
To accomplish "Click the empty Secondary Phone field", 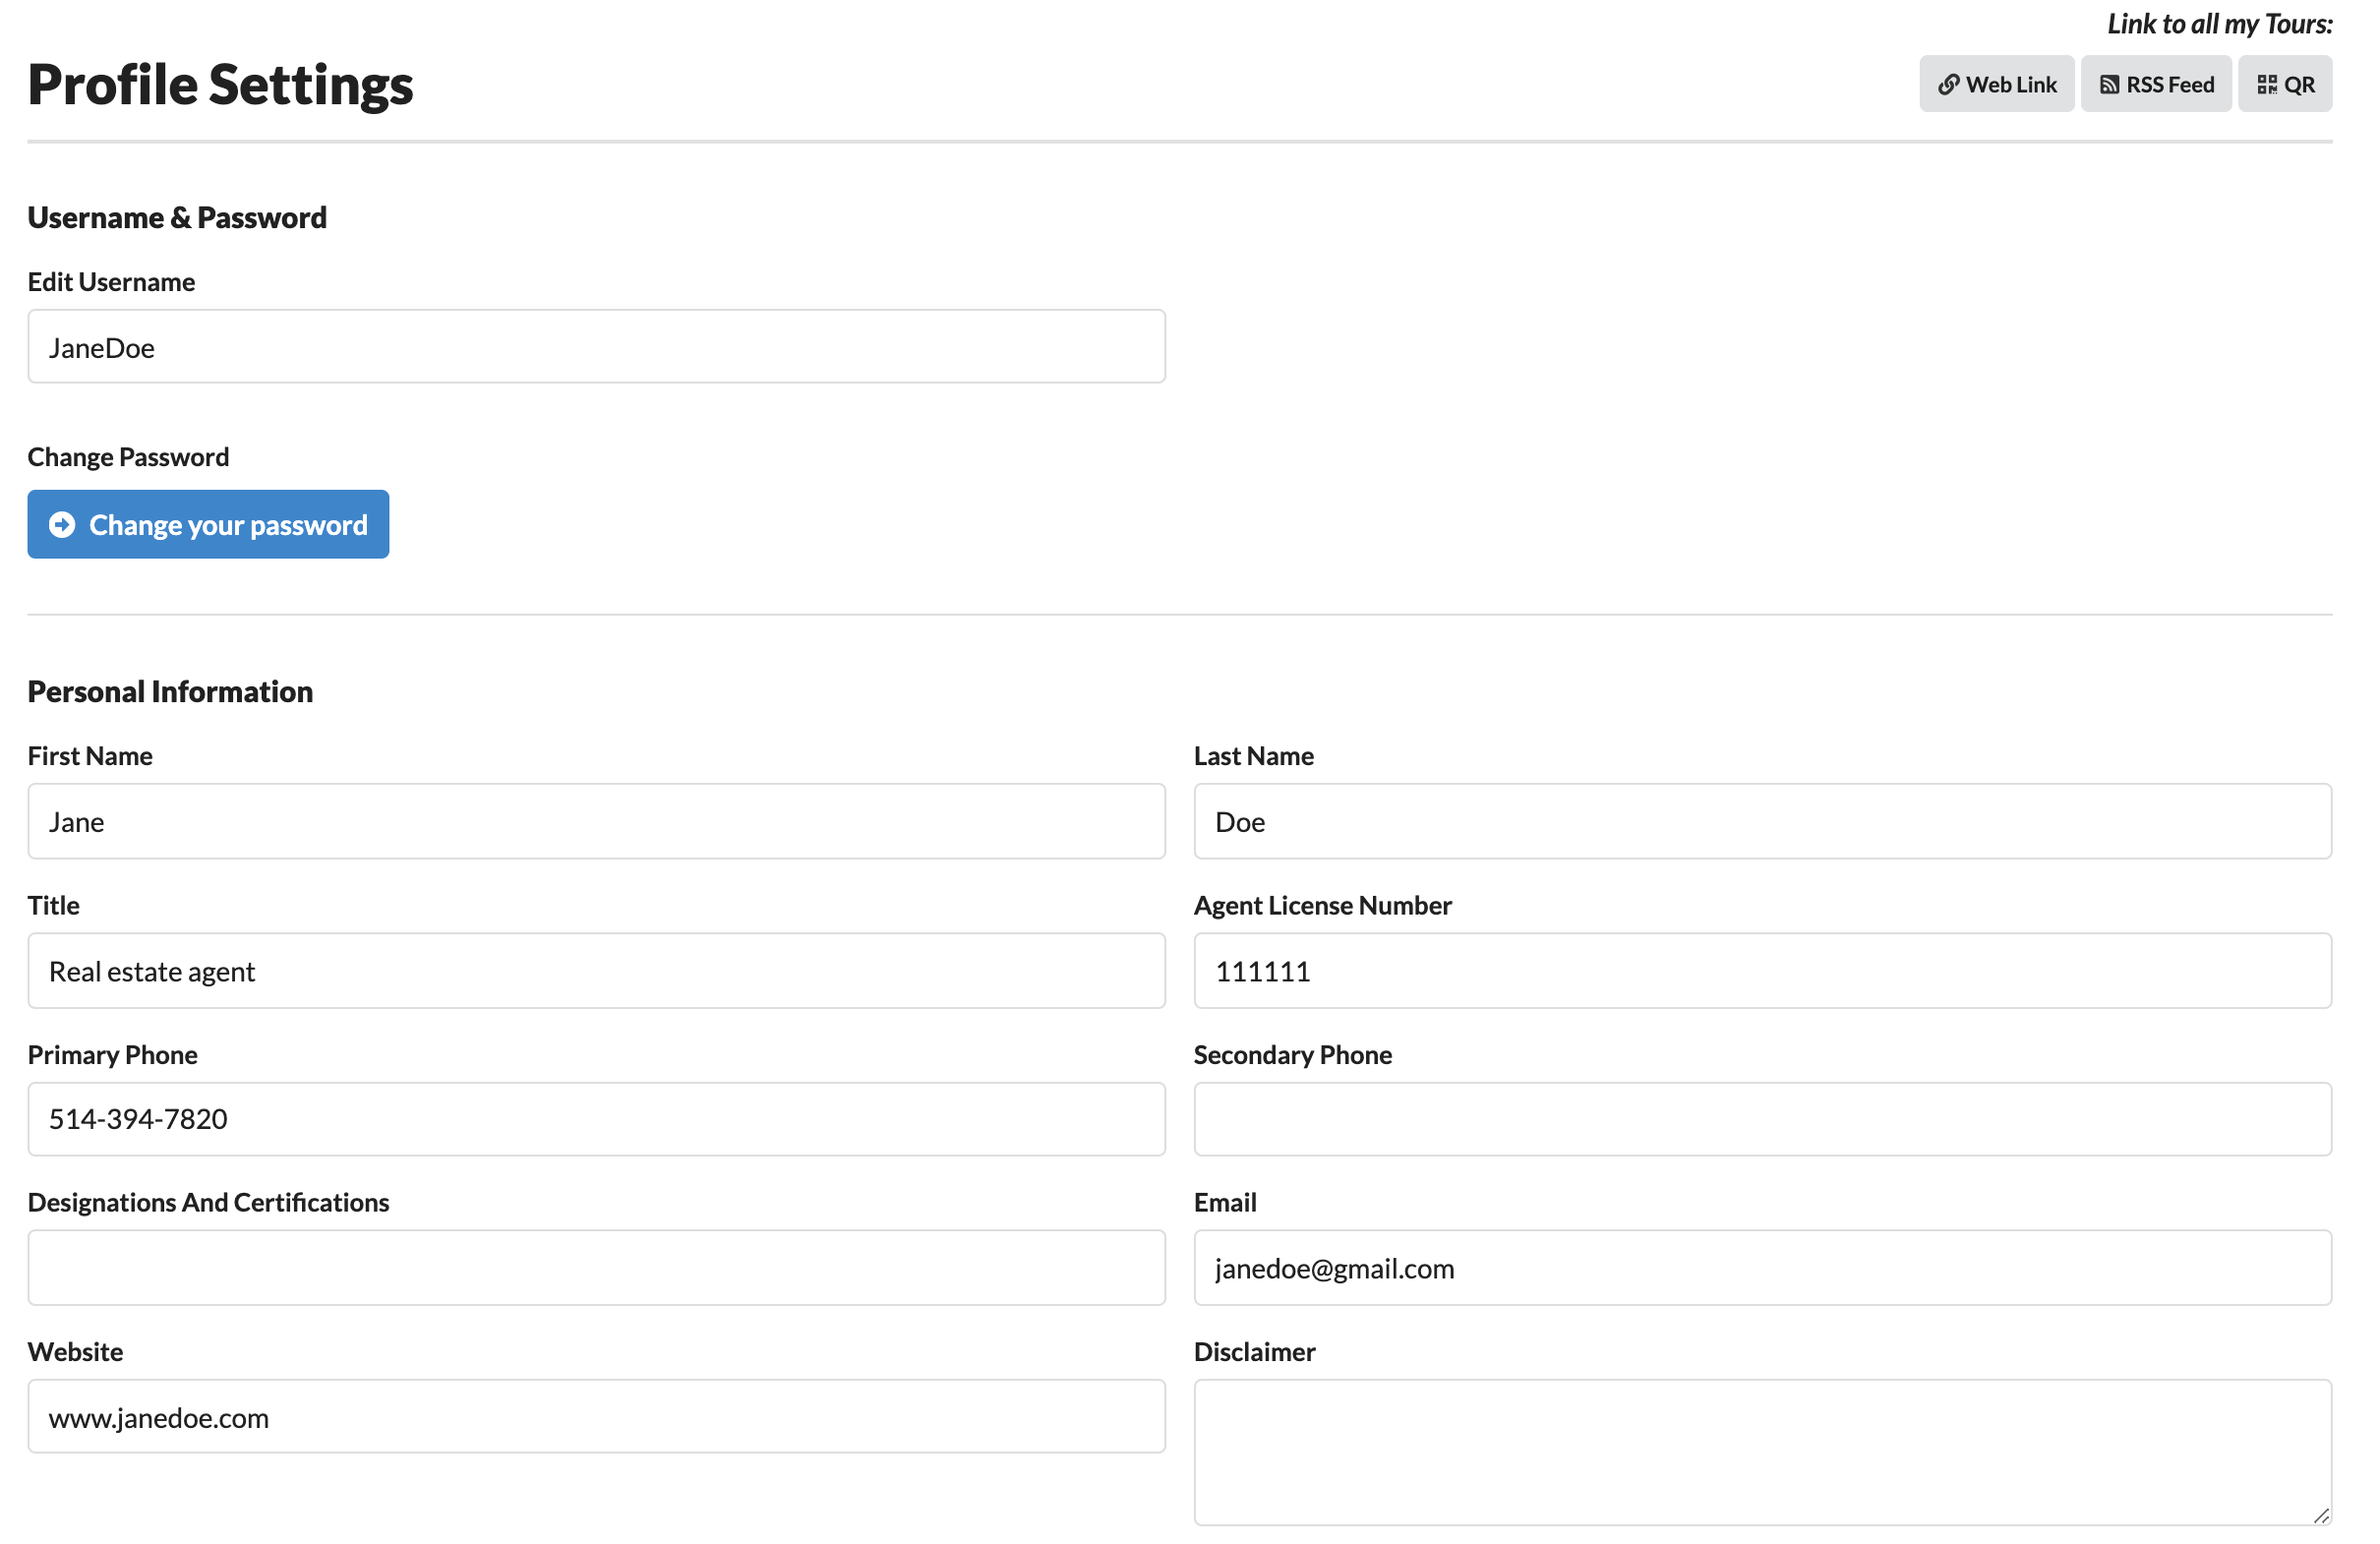I will click(x=1762, y=1119).
